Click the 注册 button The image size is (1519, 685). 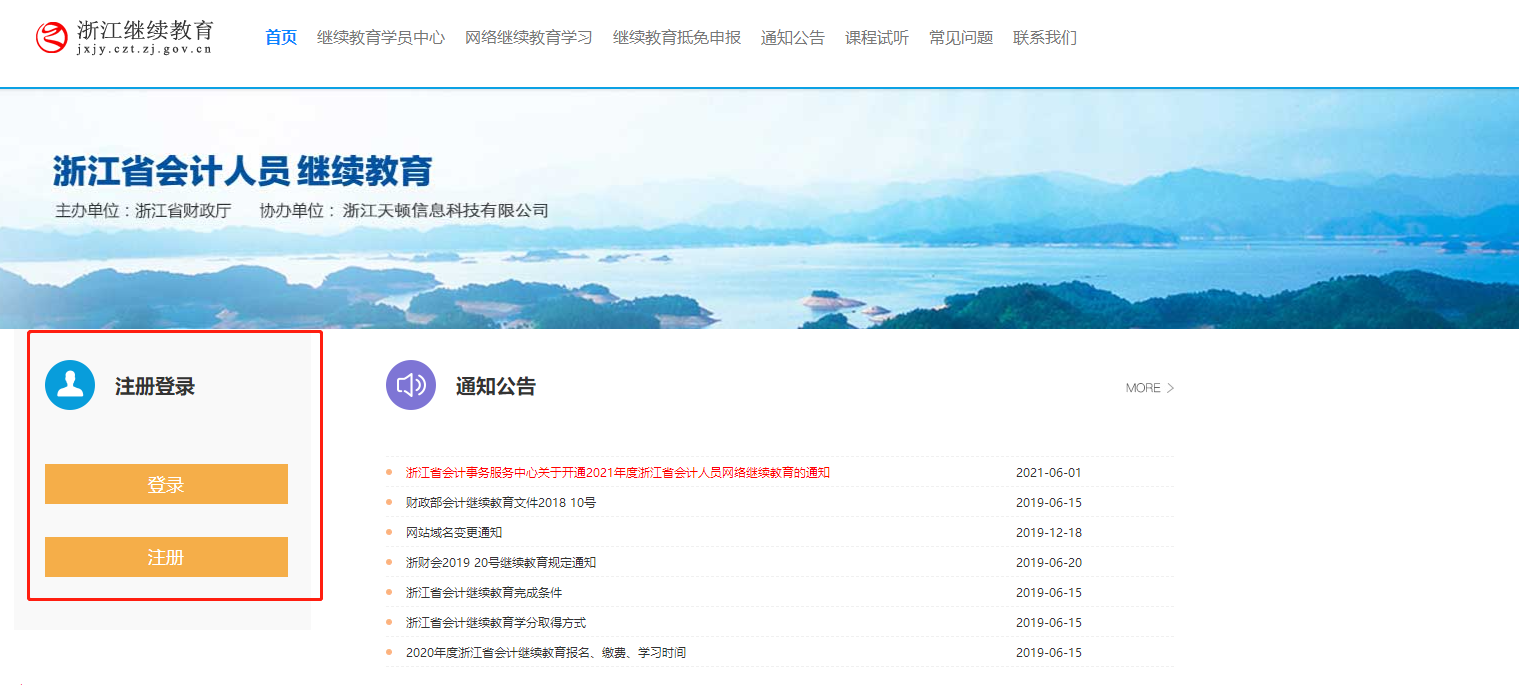coord(165,557)
